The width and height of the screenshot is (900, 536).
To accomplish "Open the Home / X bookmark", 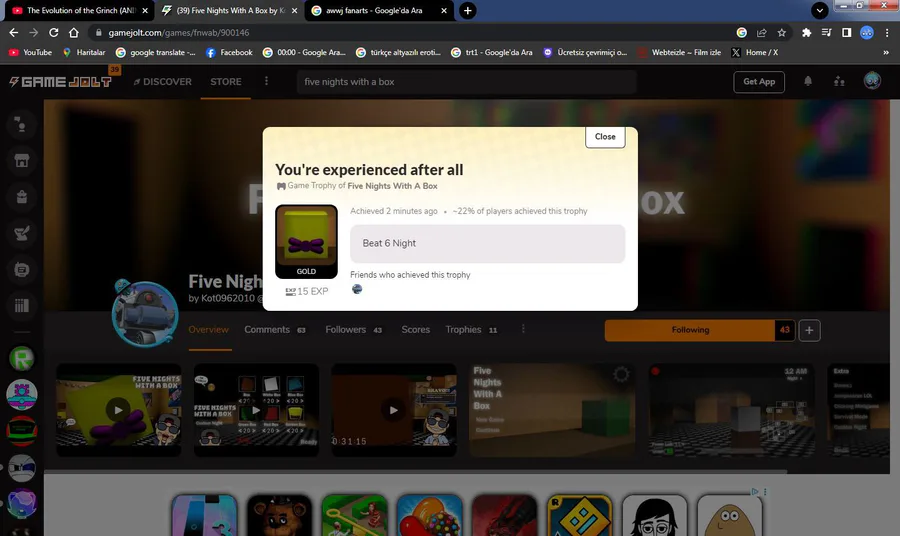I will coord(755,52).
